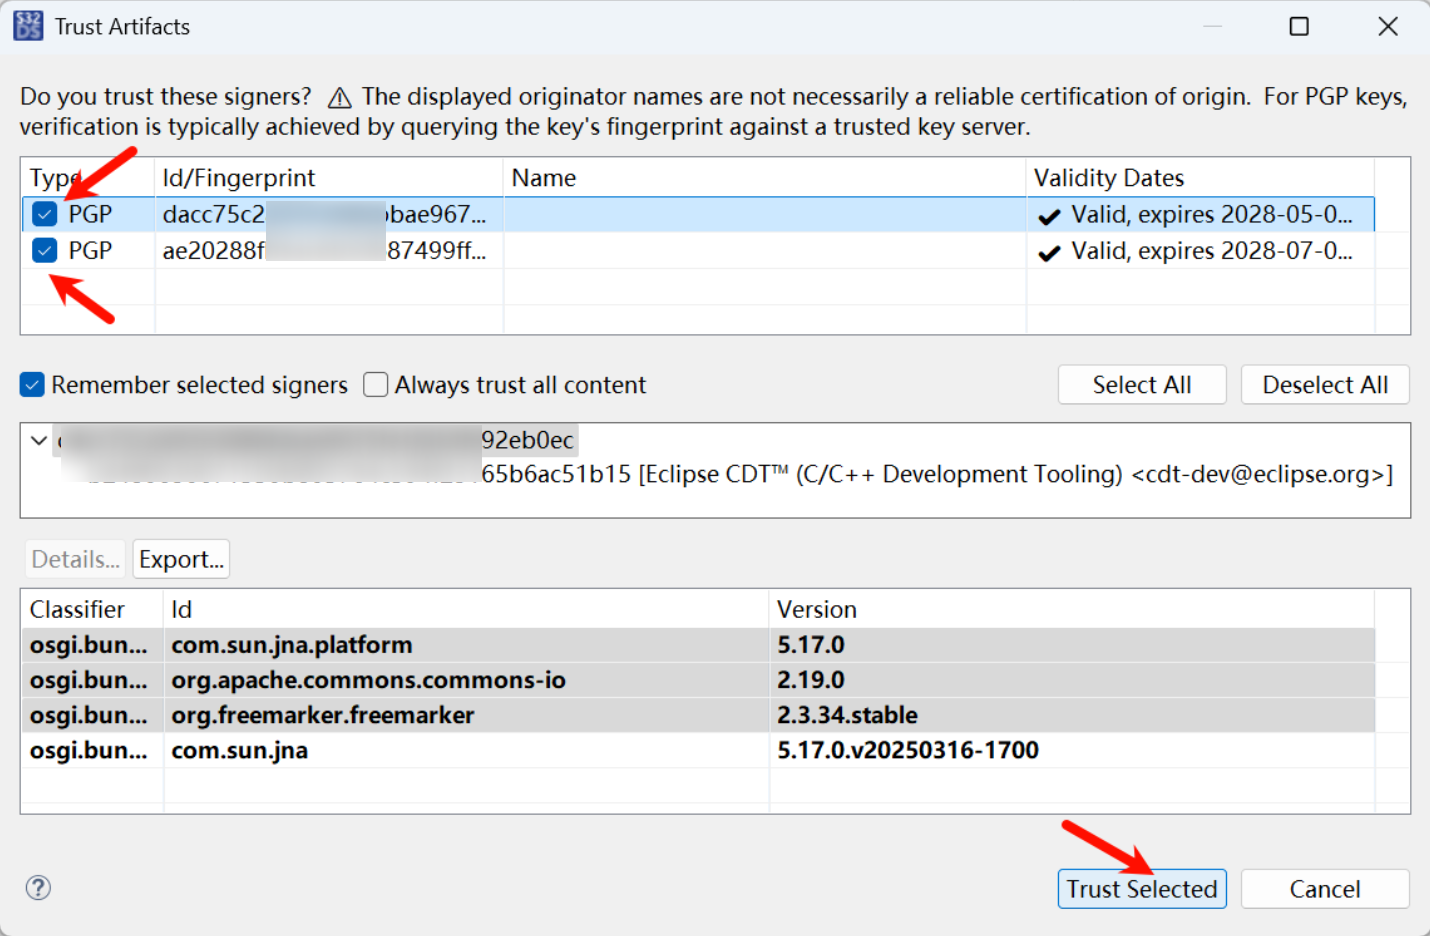Select the org.apache.commons.commons-io row

[698, 680]
